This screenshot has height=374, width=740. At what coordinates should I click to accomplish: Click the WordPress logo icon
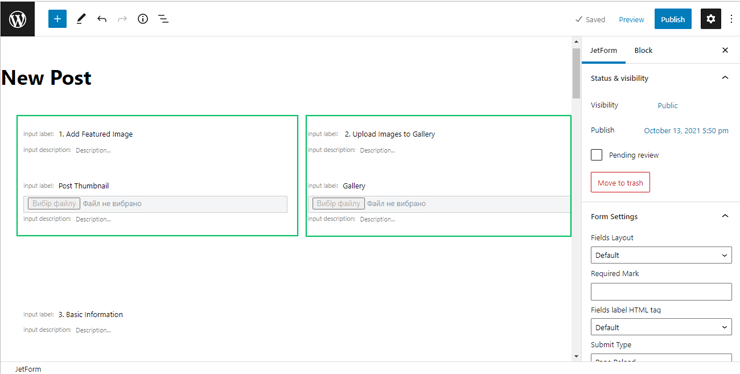click(x=17, y=19)
